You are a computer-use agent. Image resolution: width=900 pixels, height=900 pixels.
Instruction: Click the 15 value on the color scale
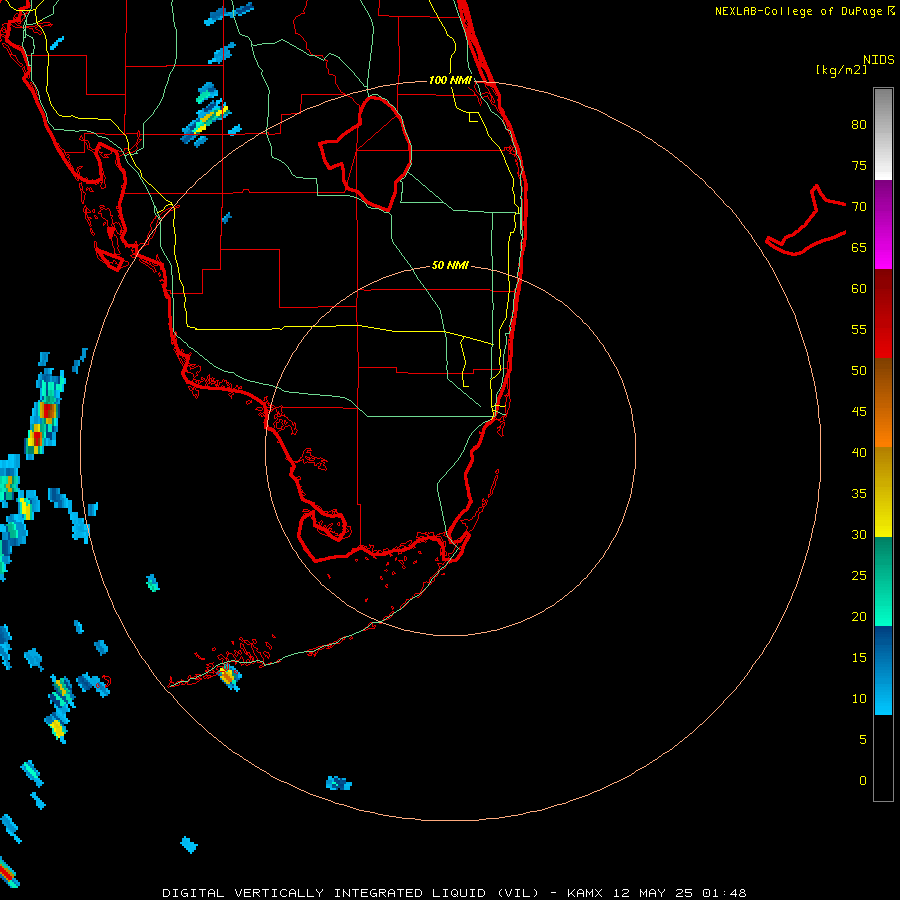click(859, 657)
